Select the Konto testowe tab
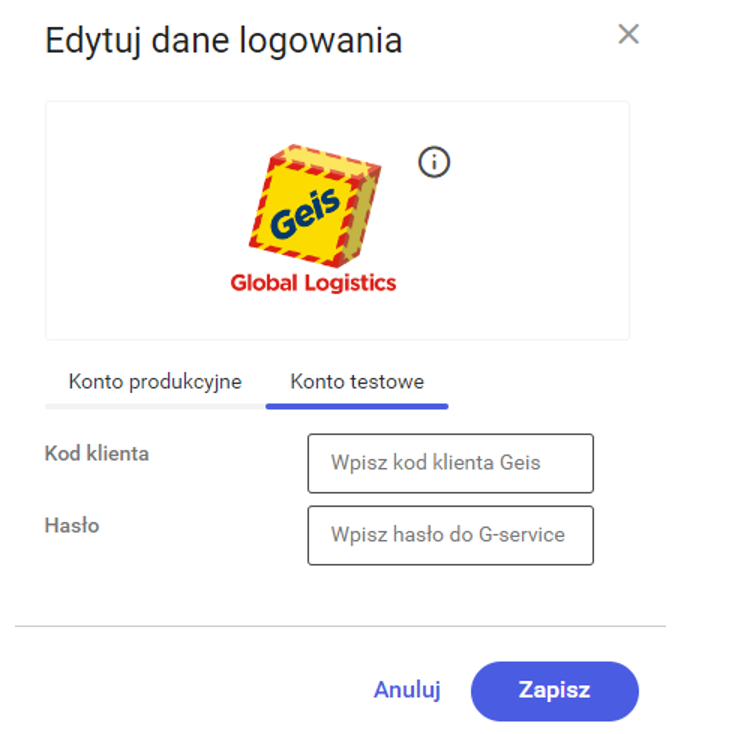 point(357,382)
